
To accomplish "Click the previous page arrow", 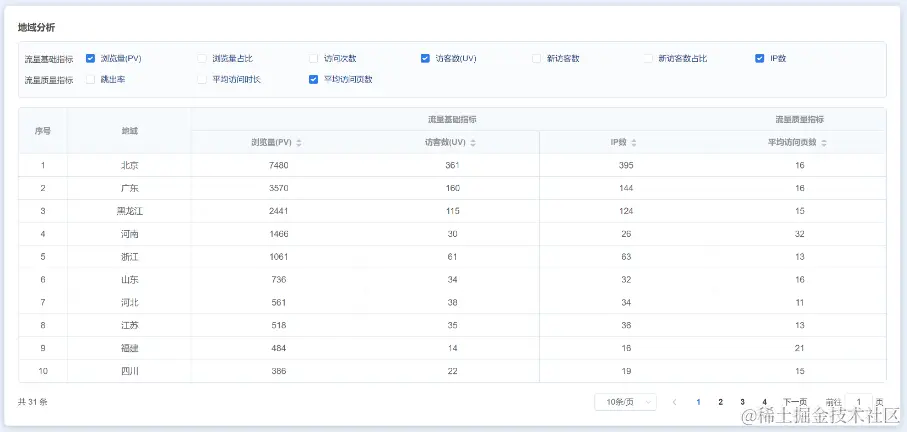I will 674,402.
